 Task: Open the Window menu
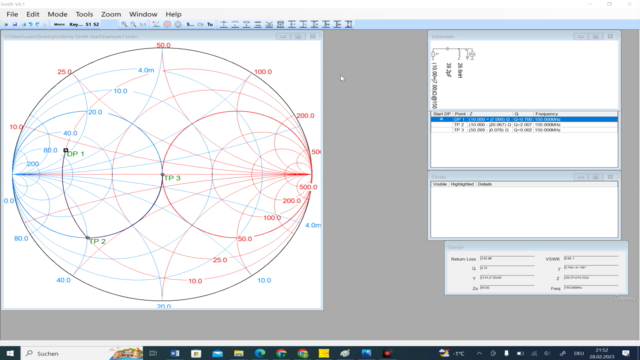pyautogui.click(x=143, y=14)
